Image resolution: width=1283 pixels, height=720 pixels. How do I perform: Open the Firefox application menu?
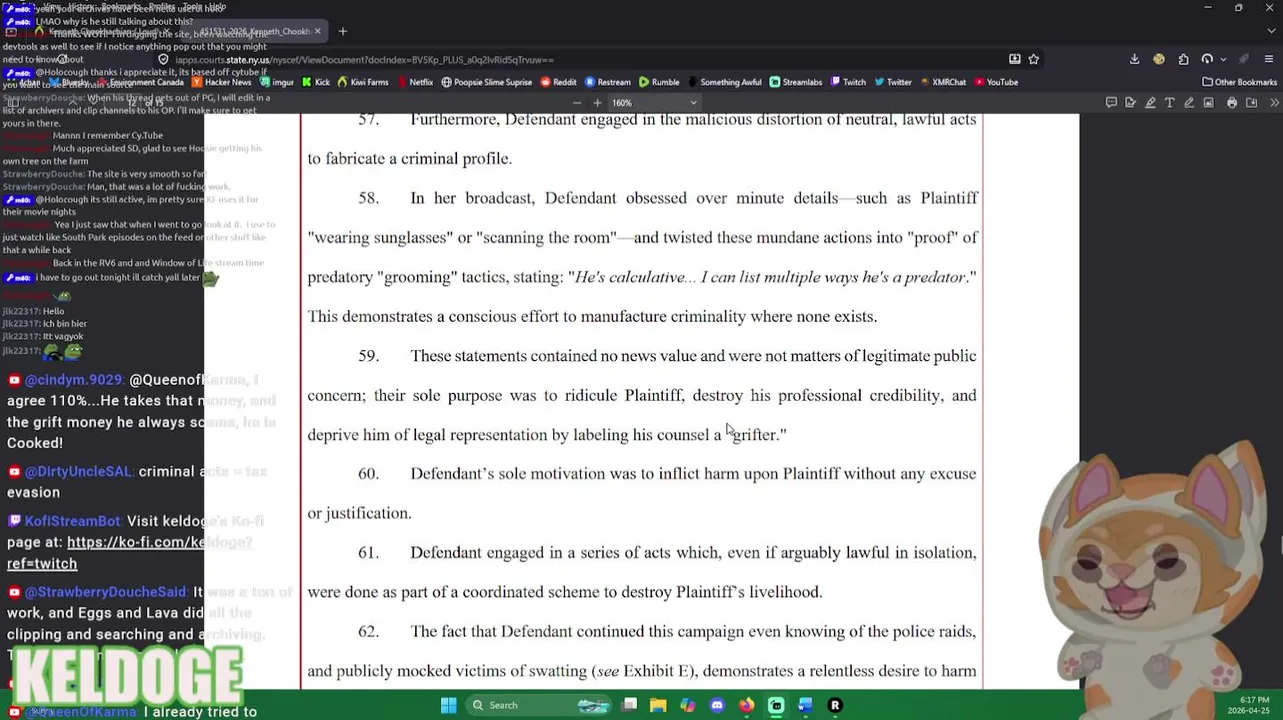pyautogui.click(x=1269, y=59)
